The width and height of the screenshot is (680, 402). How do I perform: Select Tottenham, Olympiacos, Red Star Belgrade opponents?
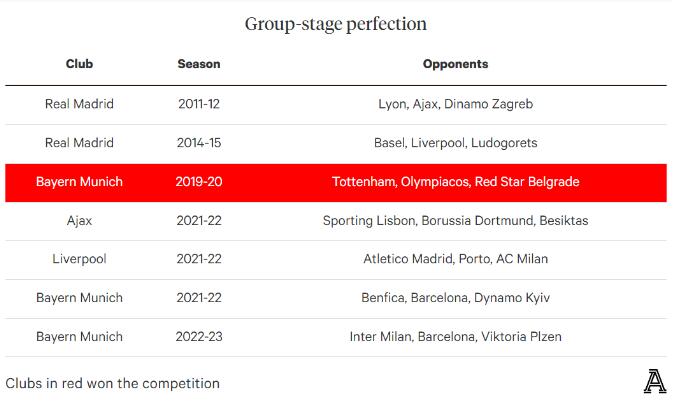(455, 182)
